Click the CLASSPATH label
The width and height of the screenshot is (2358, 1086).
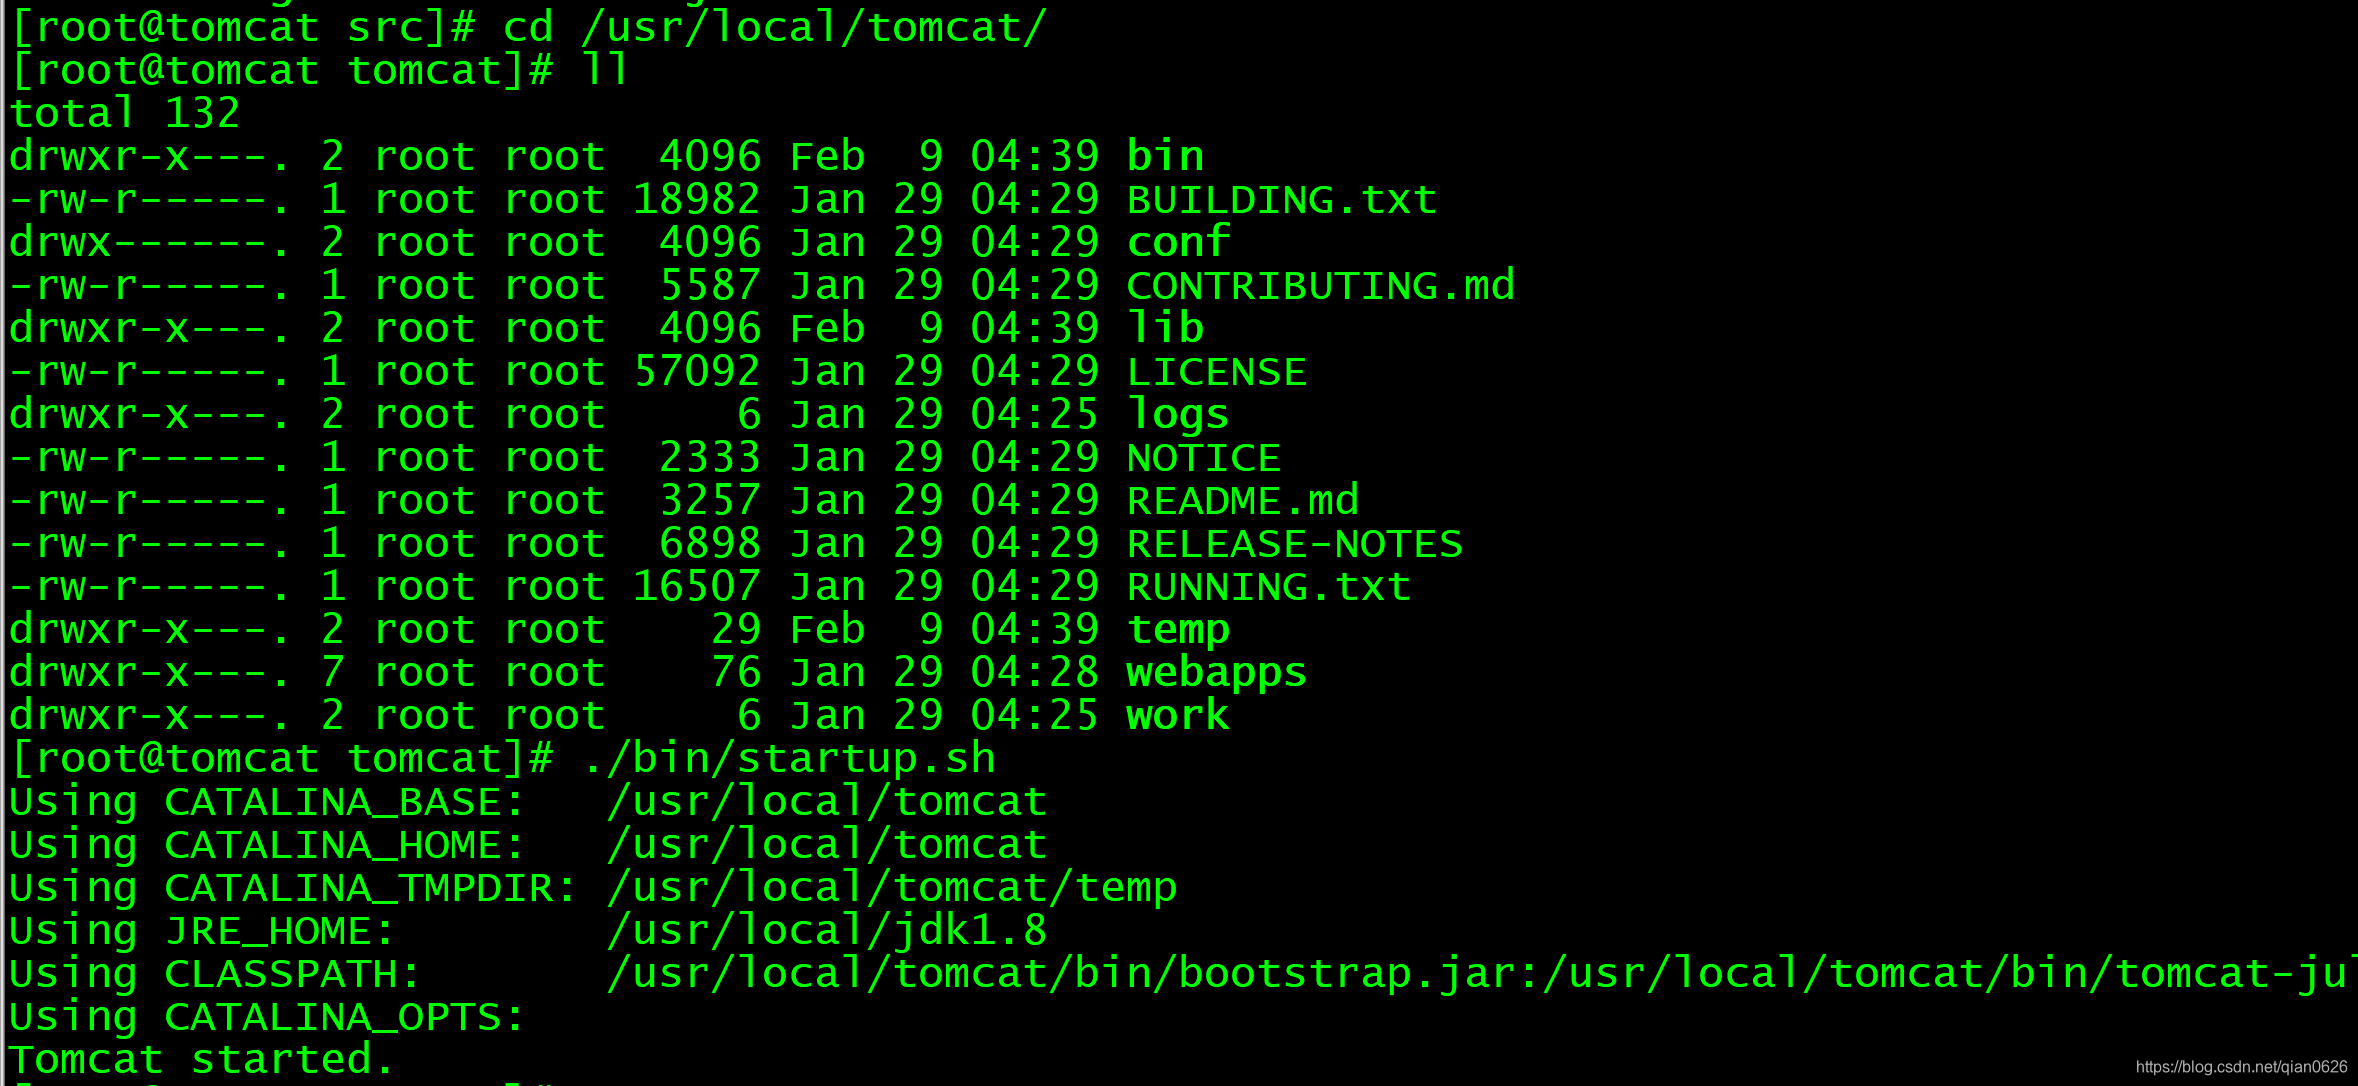(293, 974)
